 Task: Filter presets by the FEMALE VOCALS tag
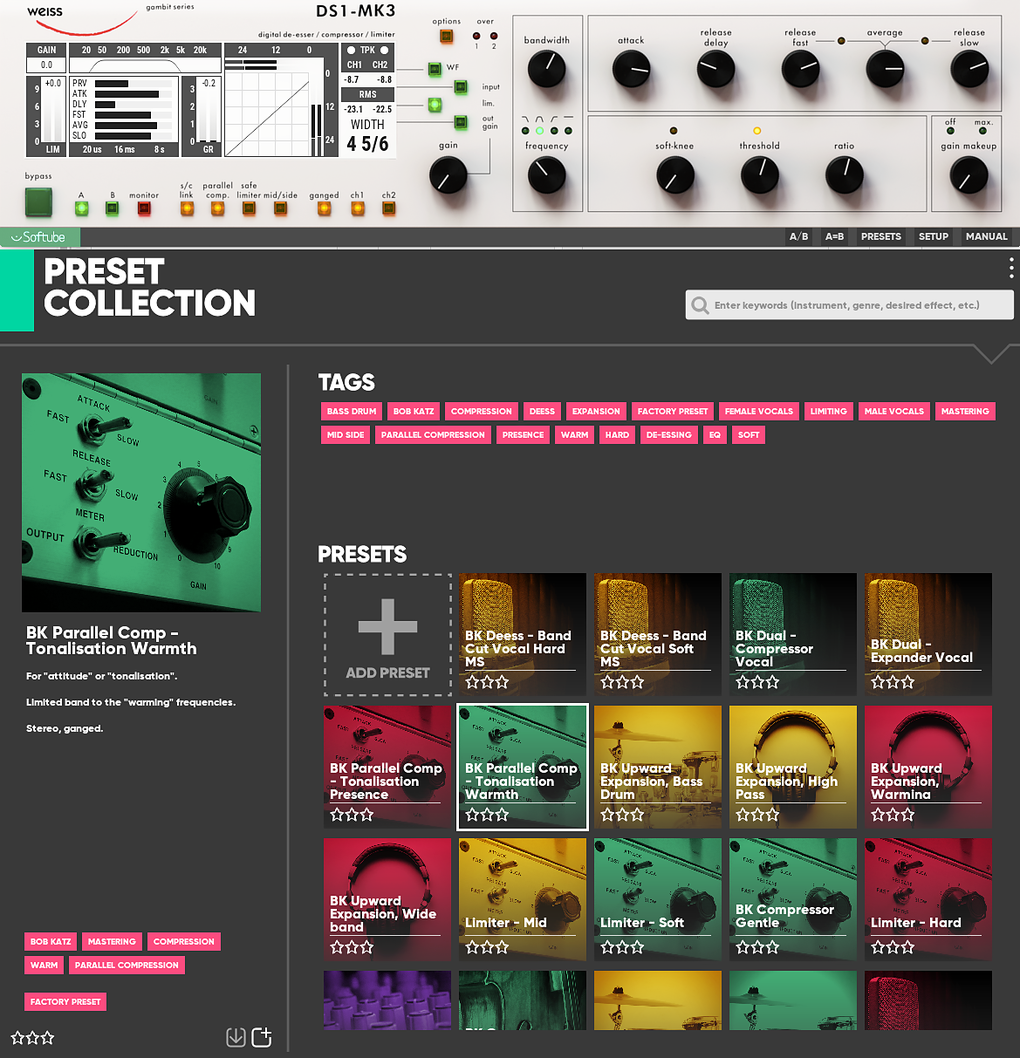pyautogui.click(x=759, y=412)
